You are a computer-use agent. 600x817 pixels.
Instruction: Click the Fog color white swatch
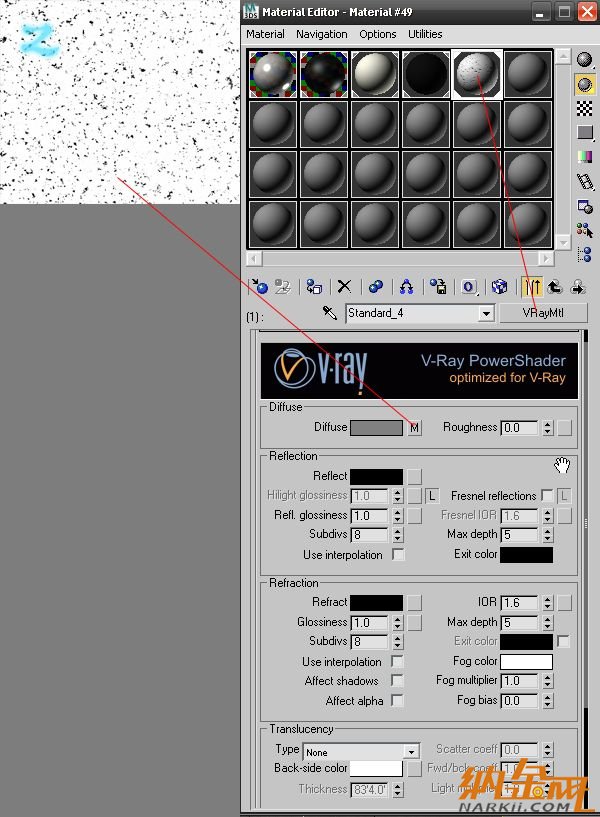(527, 661)
